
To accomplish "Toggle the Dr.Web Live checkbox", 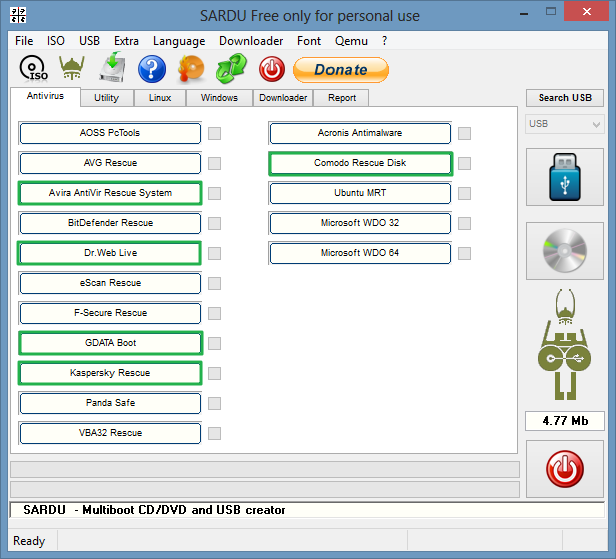I will pos(214,253).
